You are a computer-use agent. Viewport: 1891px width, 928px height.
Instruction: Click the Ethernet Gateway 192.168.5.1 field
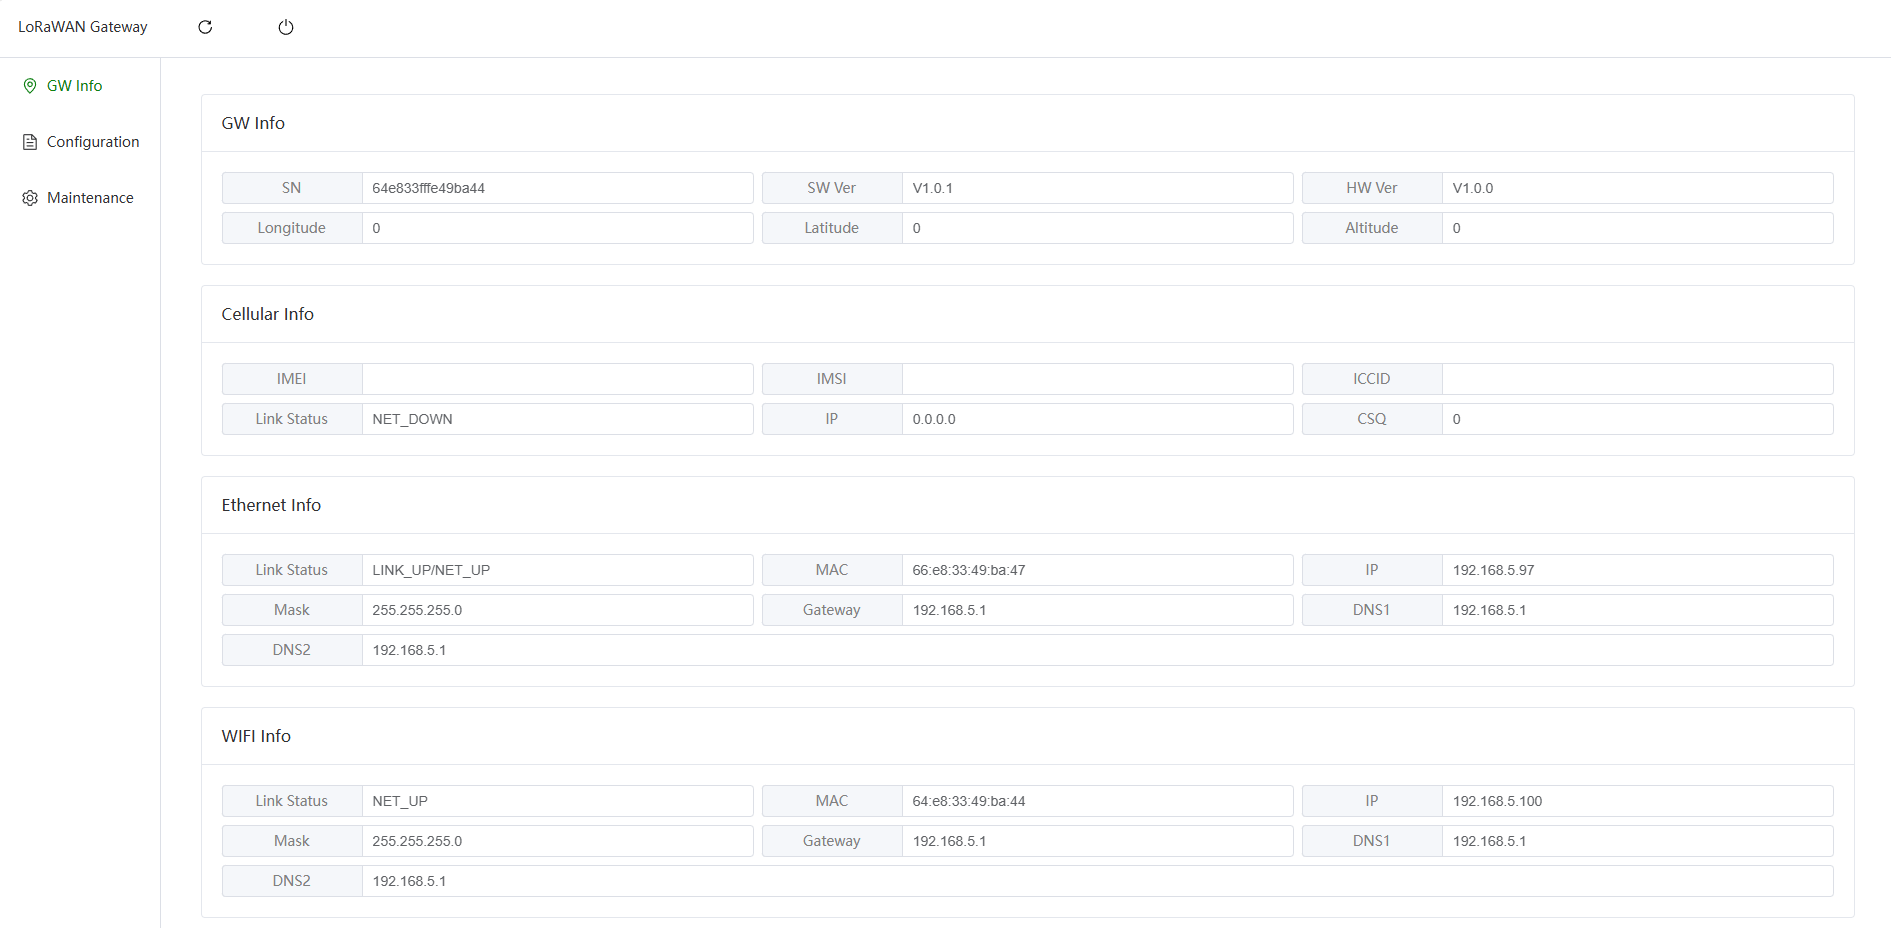point(1097,610)
